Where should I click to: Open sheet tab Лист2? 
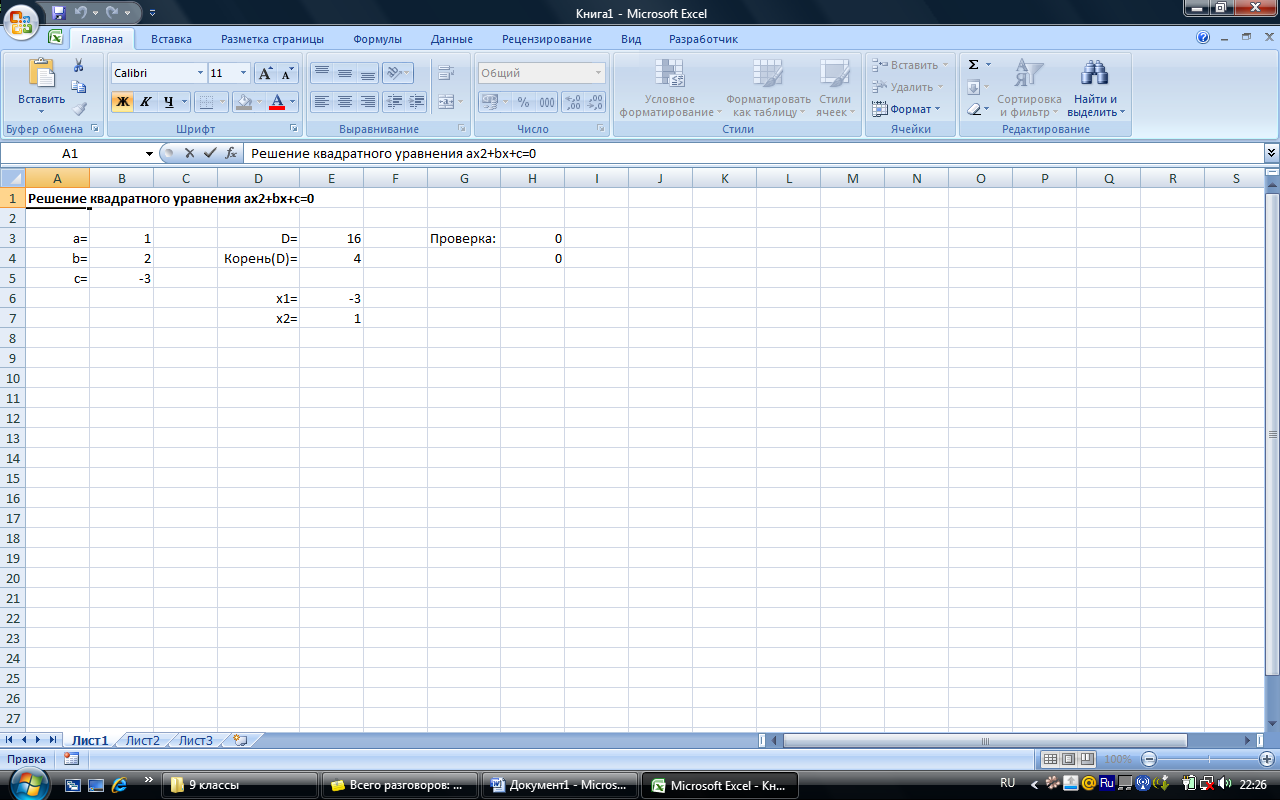tap(143, 740)
